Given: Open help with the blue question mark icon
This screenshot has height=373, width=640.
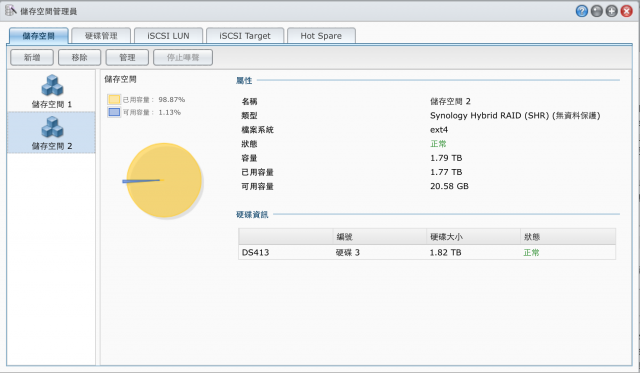Looking at the screenshot, I should [582, 11].
